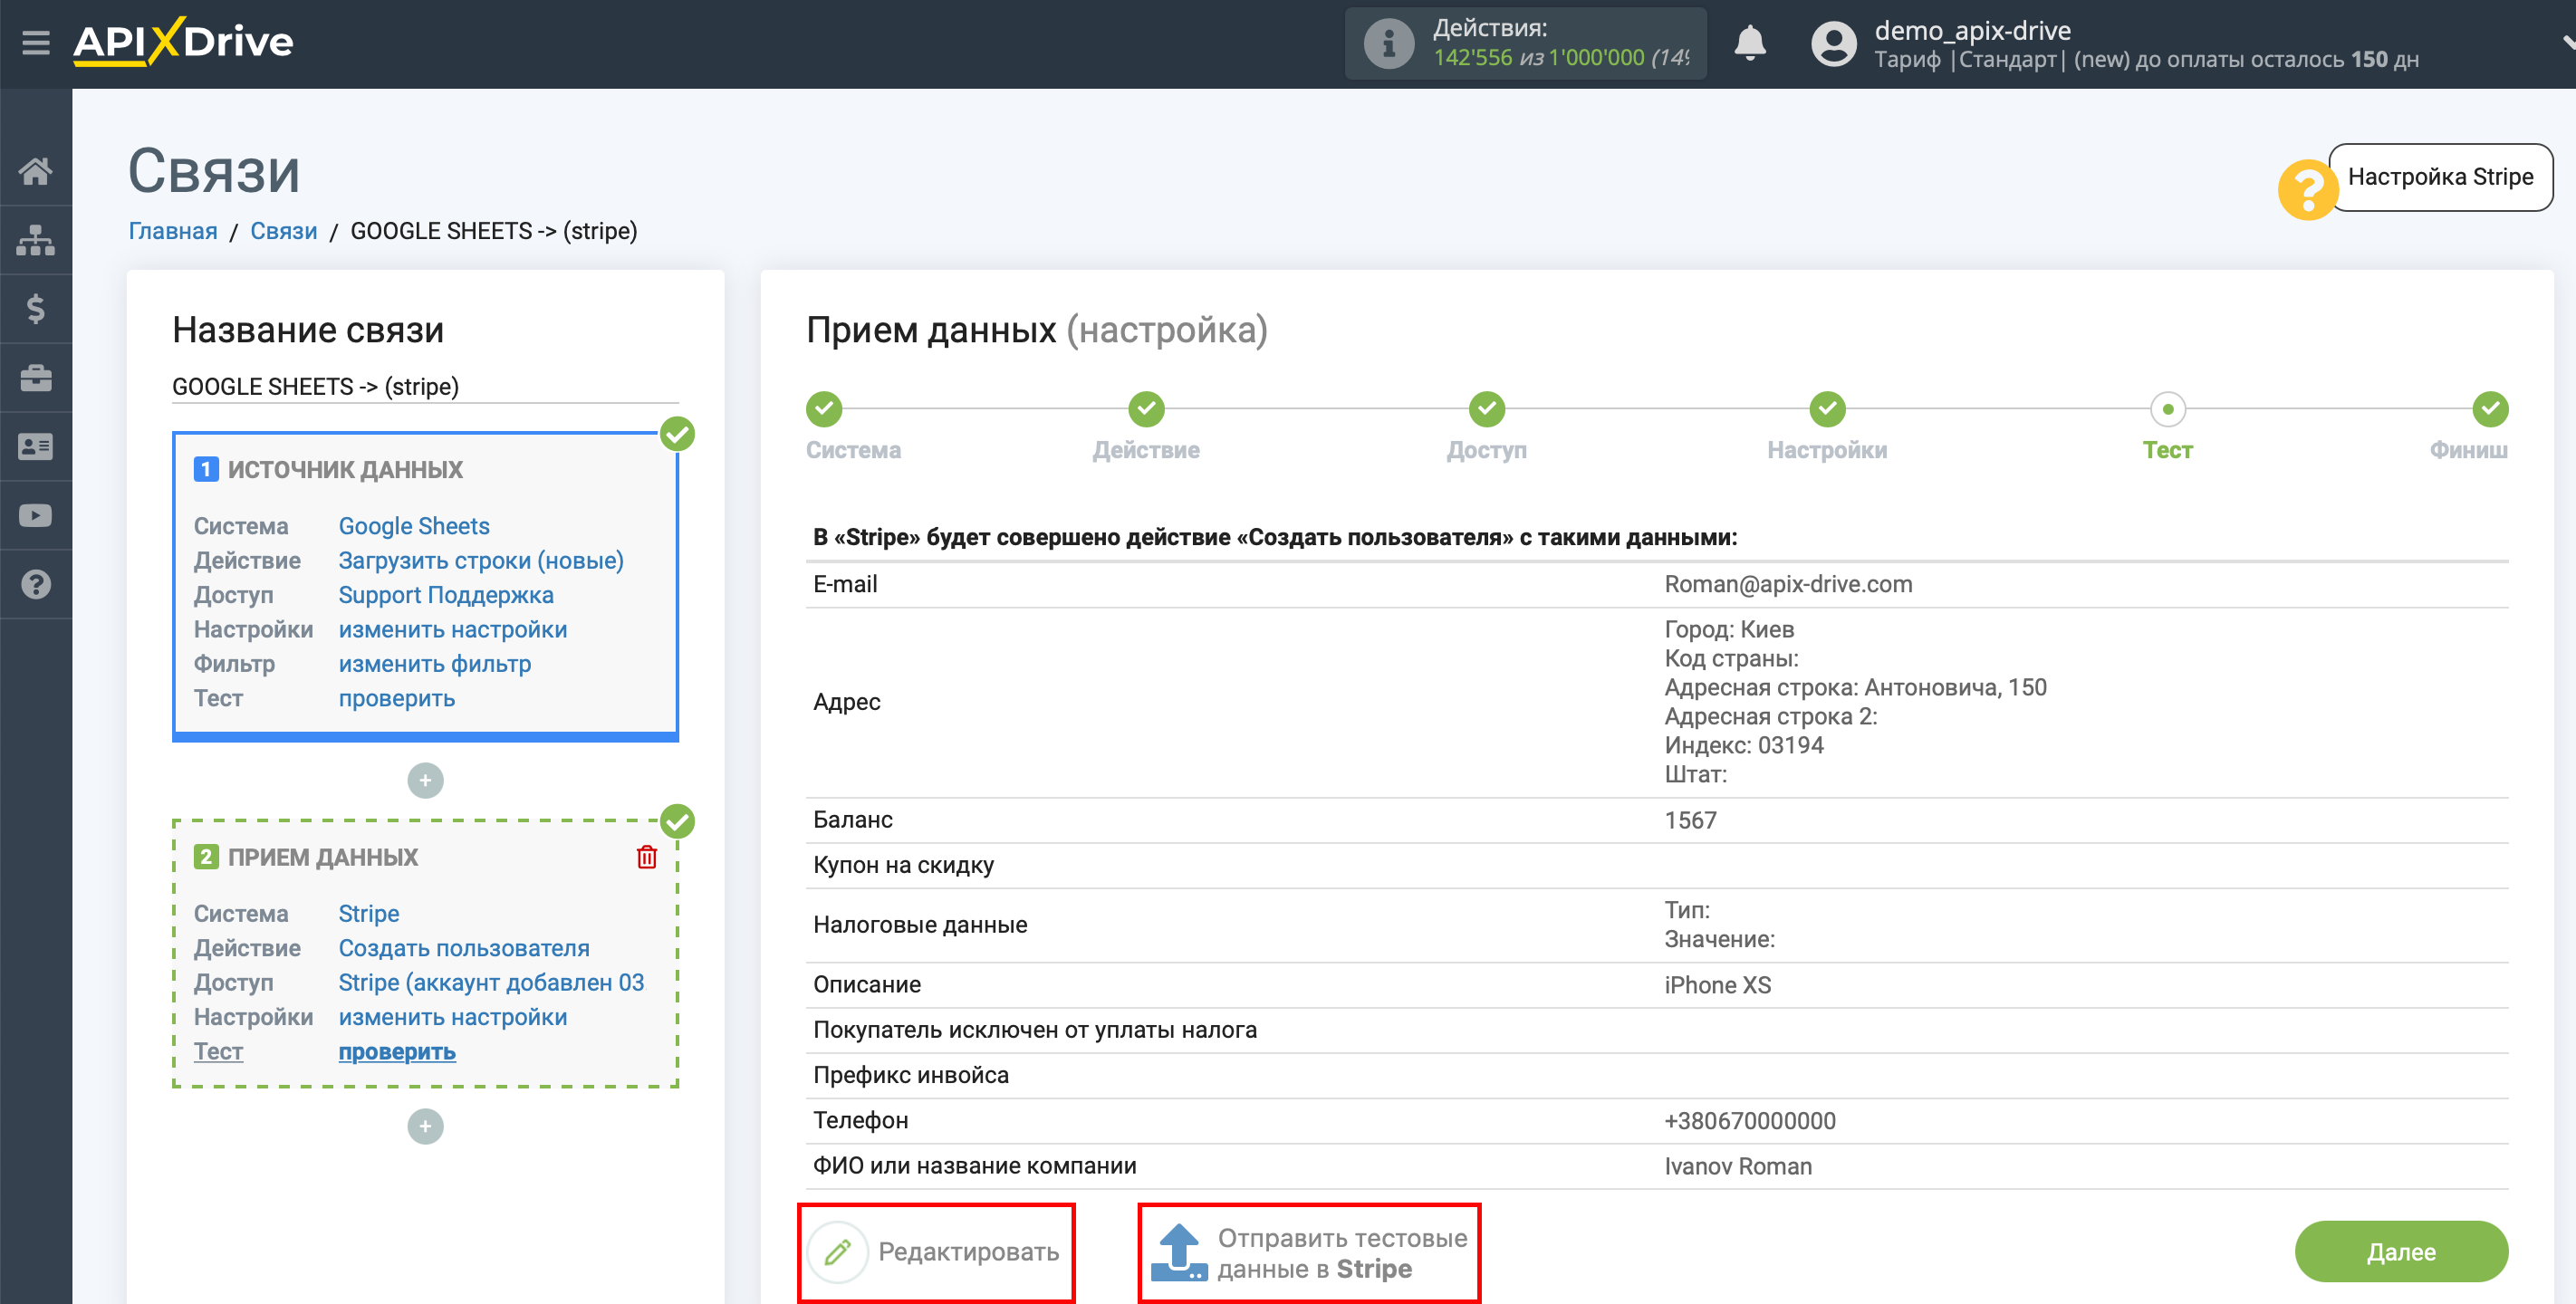
Task: Go to the Финиш step circle
Action: click(x=2490, y=409)
